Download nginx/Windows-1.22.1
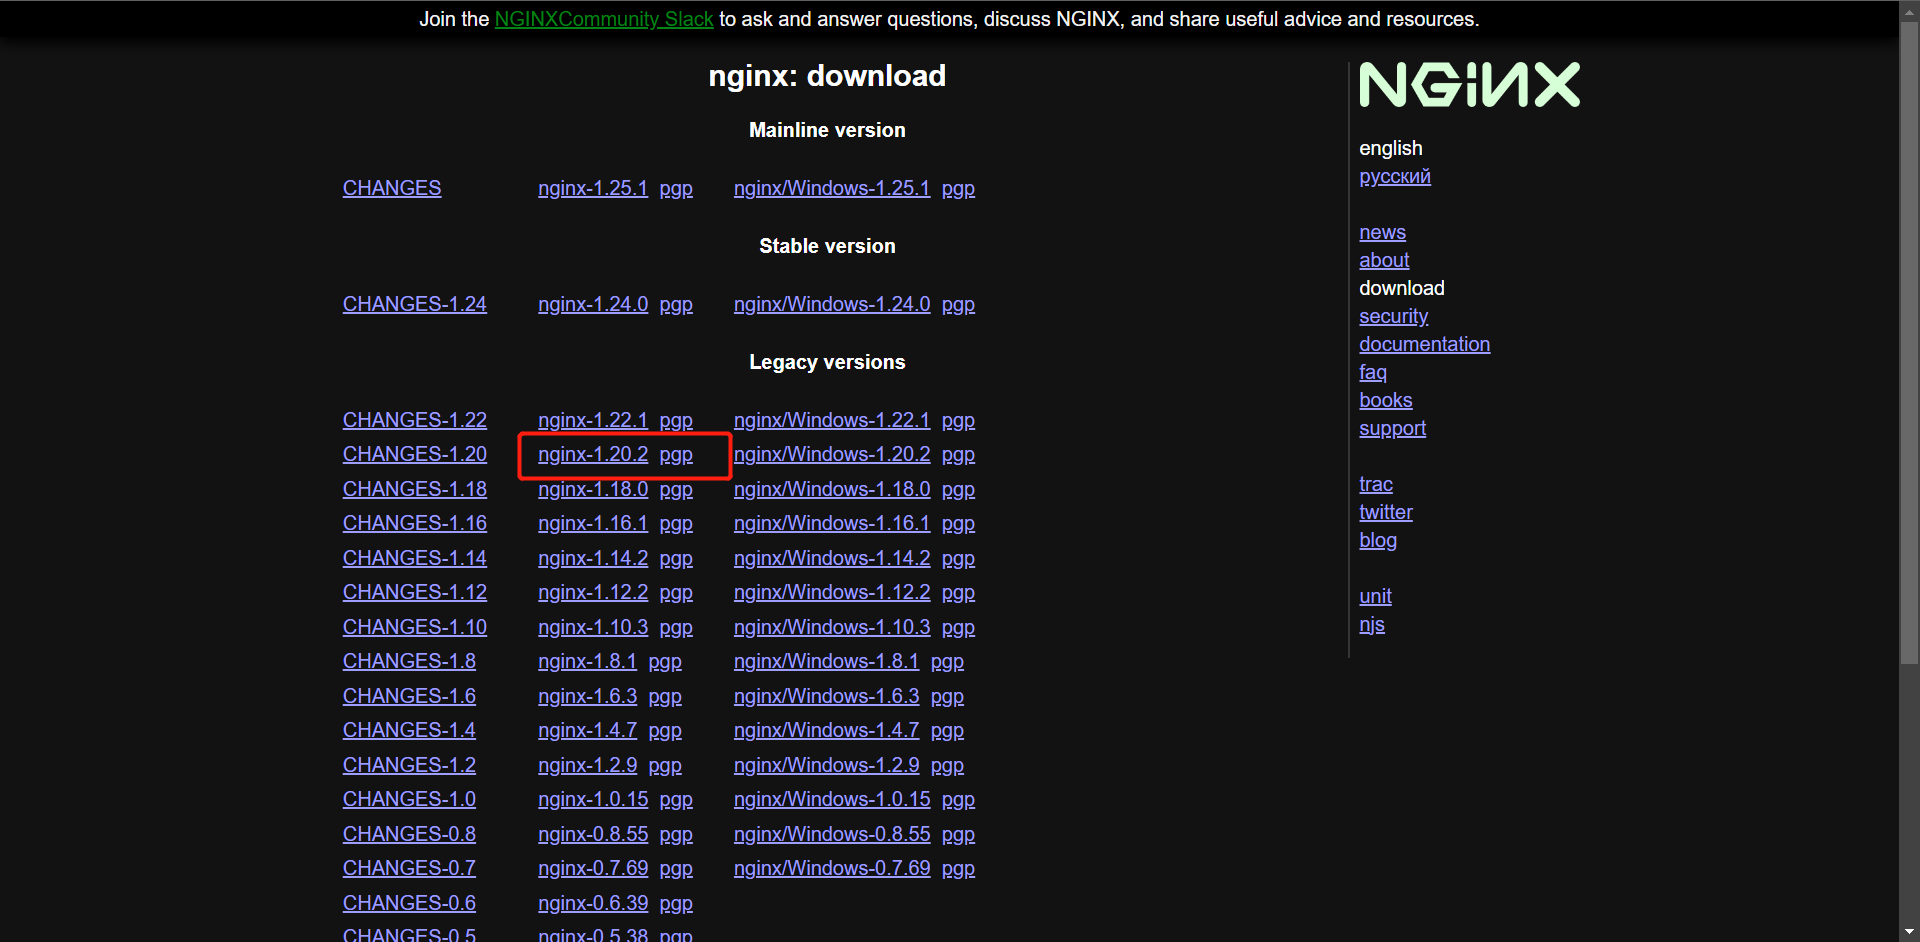1920x942 pixels. coord(832,420)
